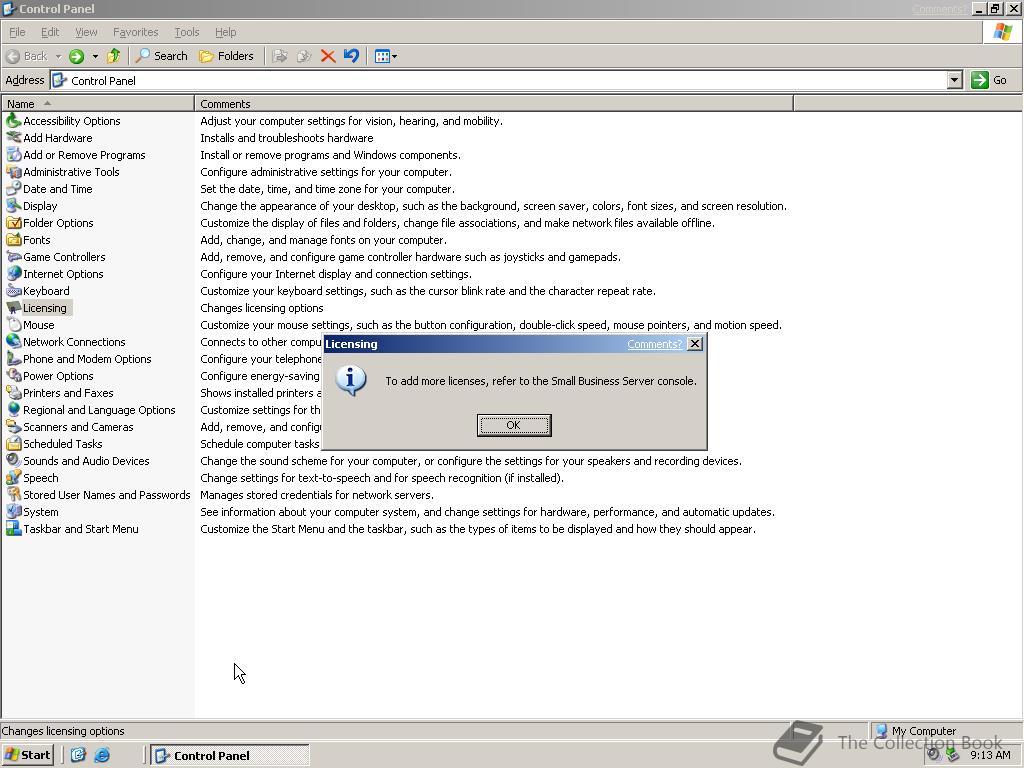This screenshot has height=768, width=1024.
Task: Click the Phone and Modem Options icon
Action: (13, 359)
